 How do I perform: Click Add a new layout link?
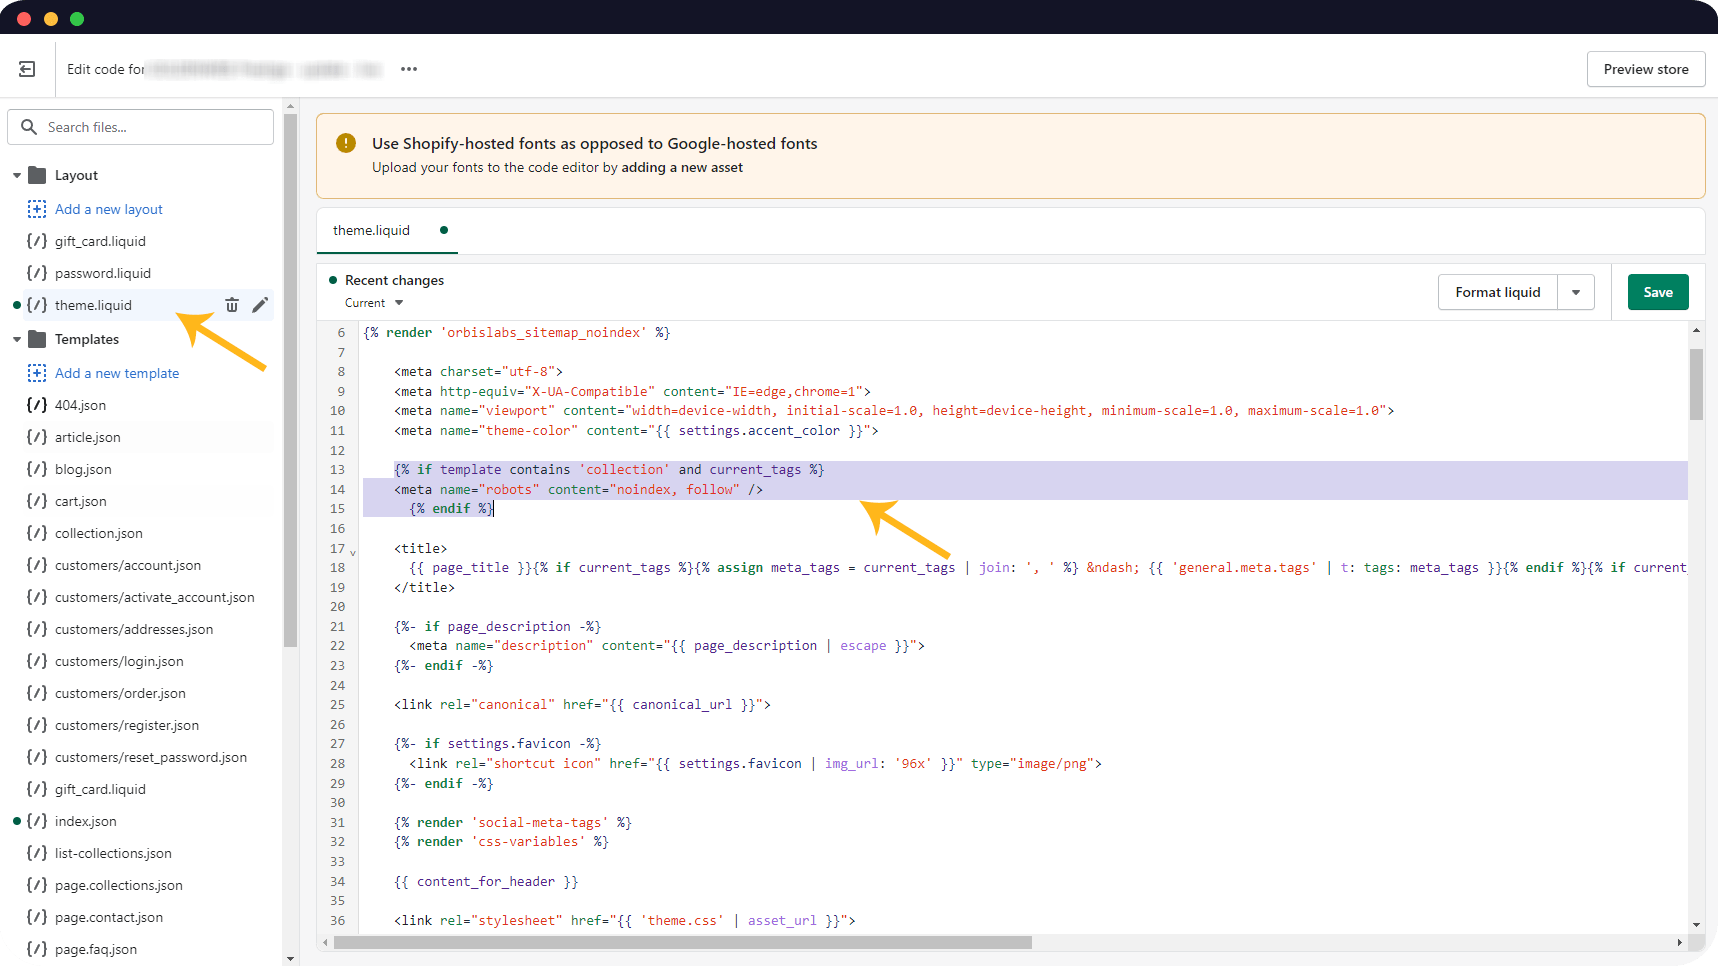(109, 209)
